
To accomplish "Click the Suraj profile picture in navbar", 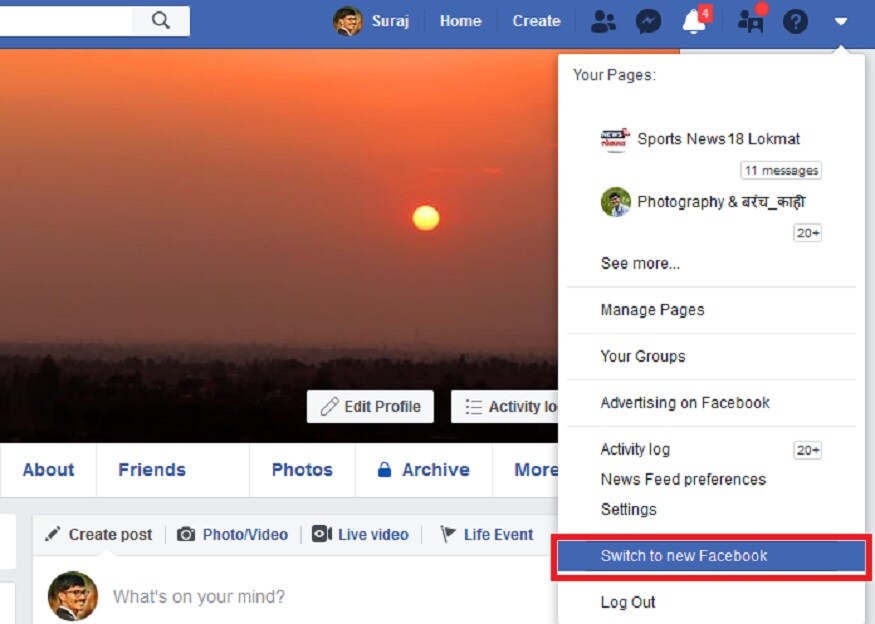I will pyautogui.click(x=348, y=21).
